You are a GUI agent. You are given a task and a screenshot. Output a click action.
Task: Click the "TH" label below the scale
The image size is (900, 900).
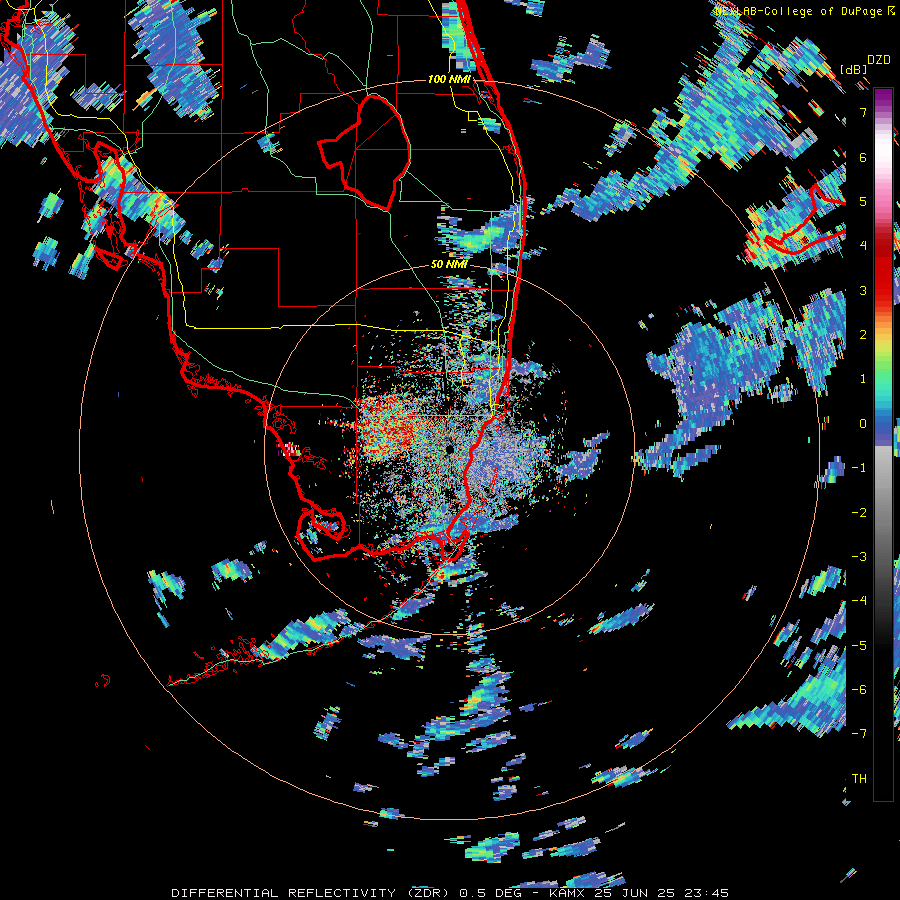coord(859,779)
